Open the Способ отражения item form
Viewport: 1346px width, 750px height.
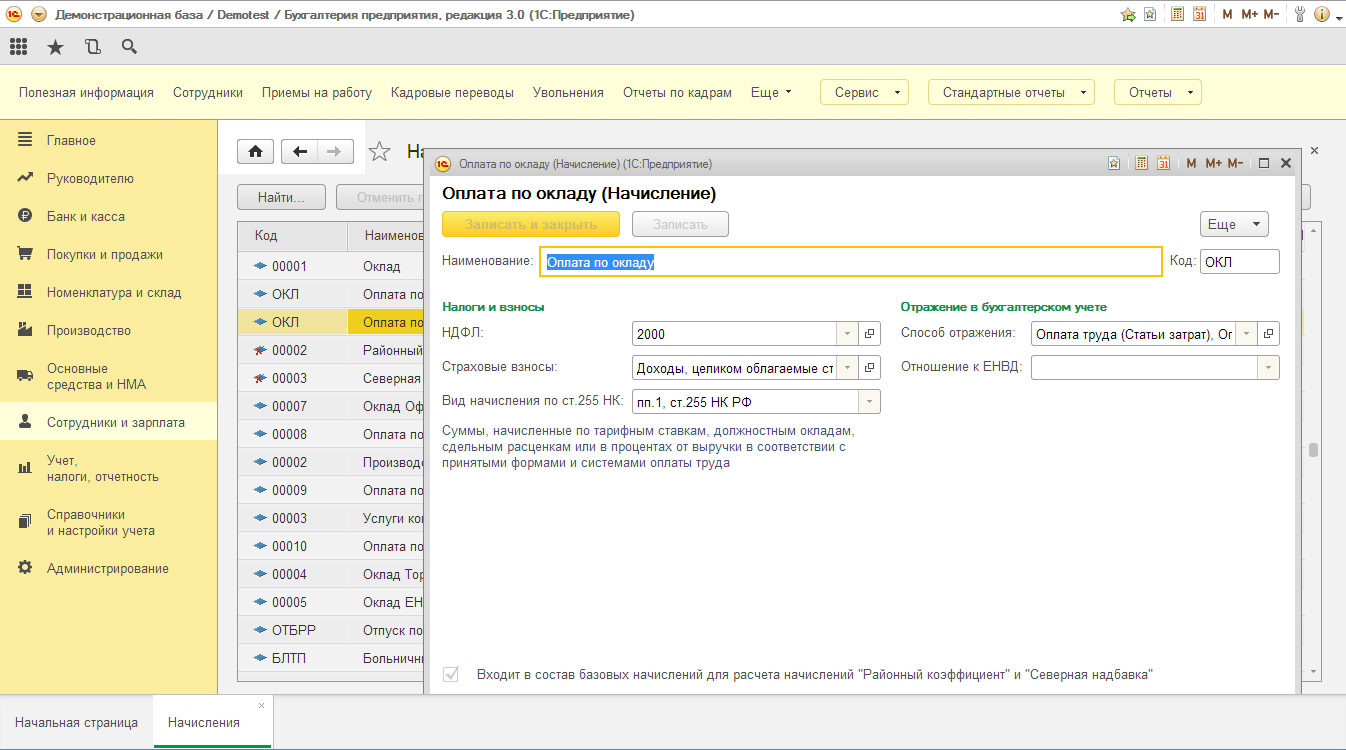(1269, 334)
